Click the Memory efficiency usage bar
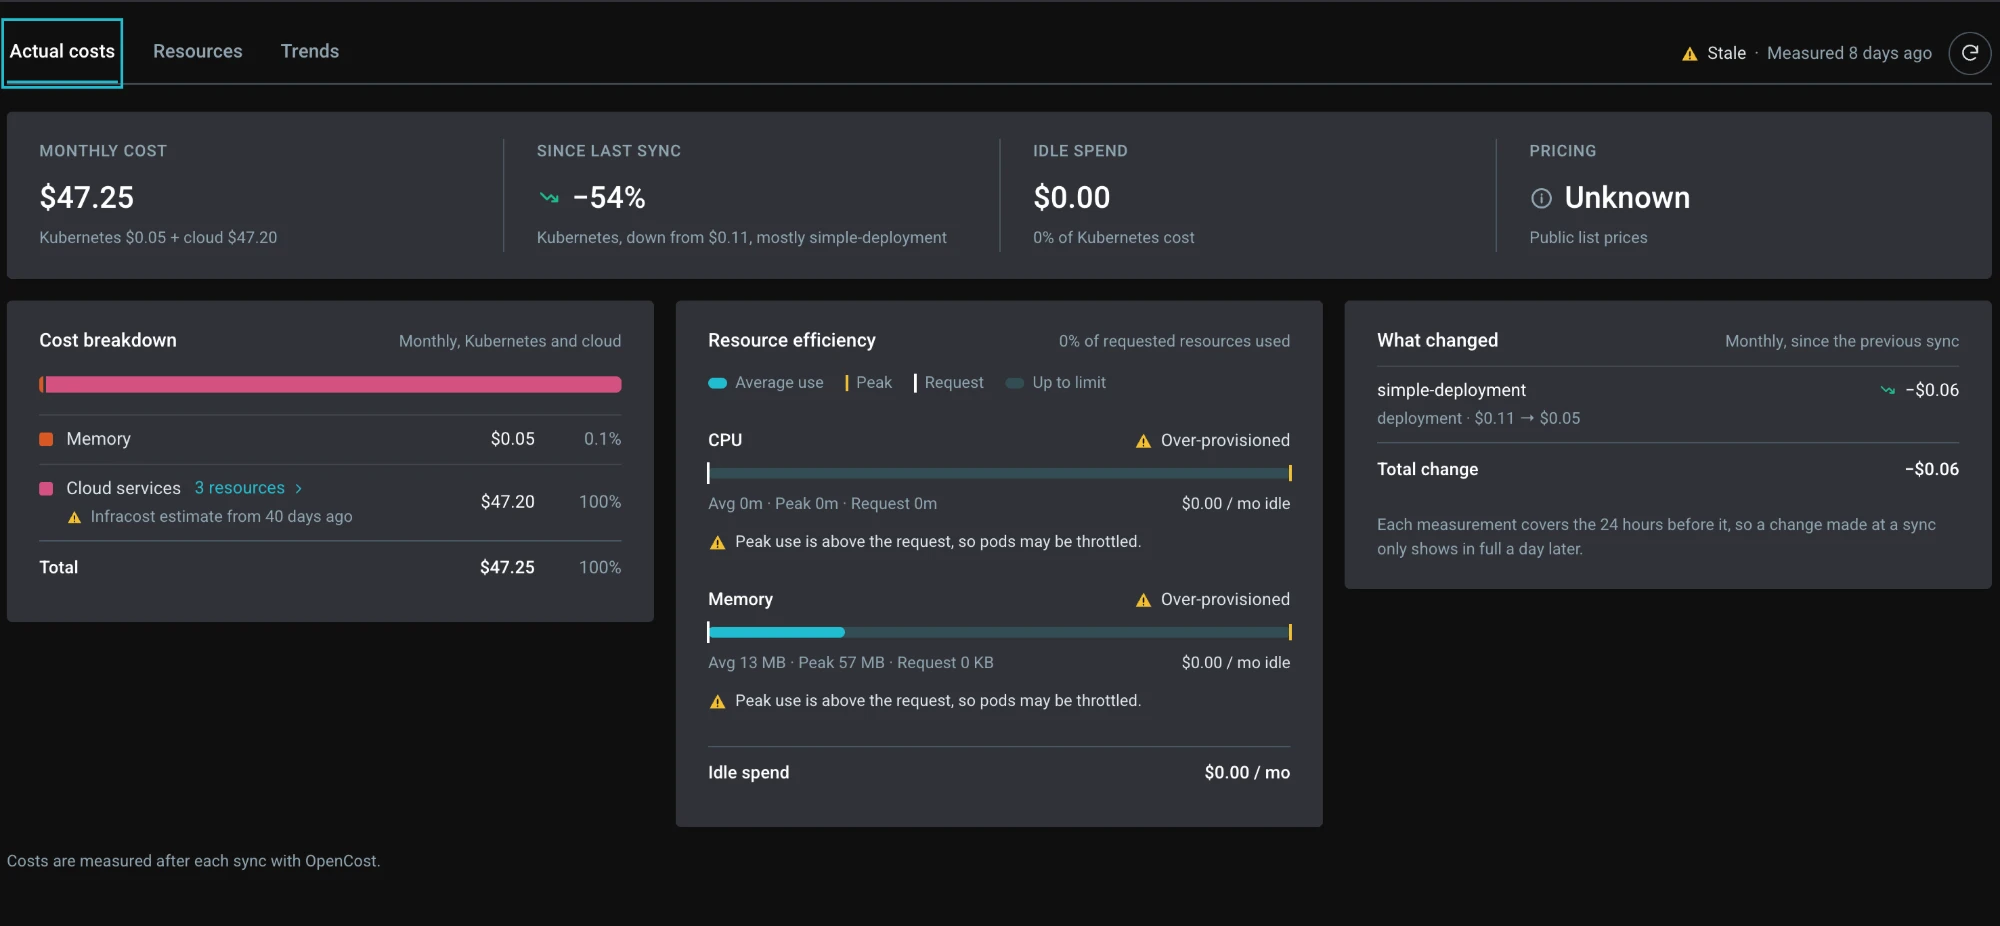The image size is (2000, 926). (x=999, y=632)
